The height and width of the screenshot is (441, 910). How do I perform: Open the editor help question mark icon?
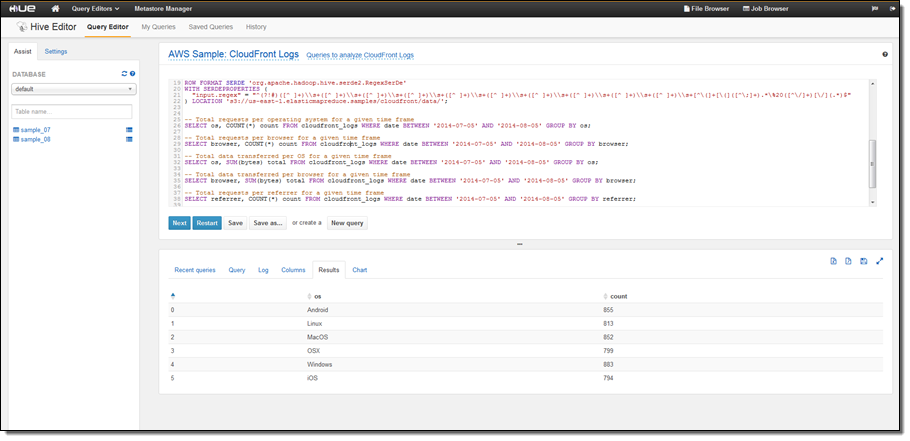click(x=885, y=55)
